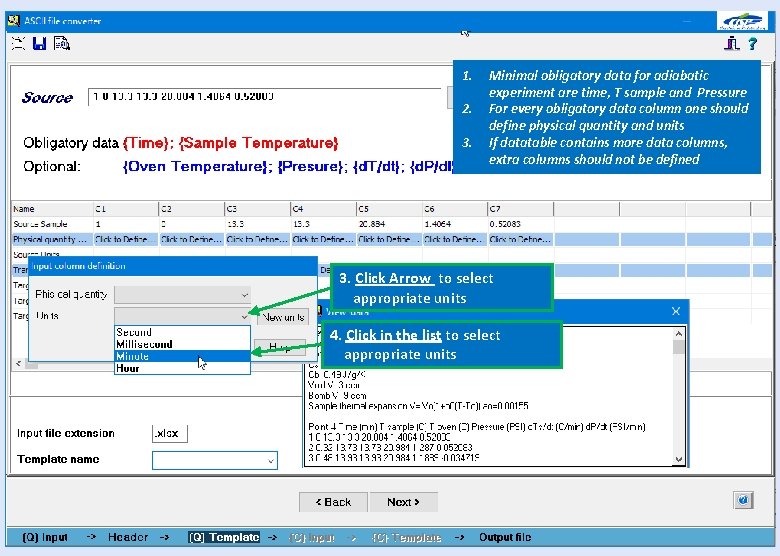
Task: Go to the Output file step
Action: pyautogui.click(x=505, y=537)
